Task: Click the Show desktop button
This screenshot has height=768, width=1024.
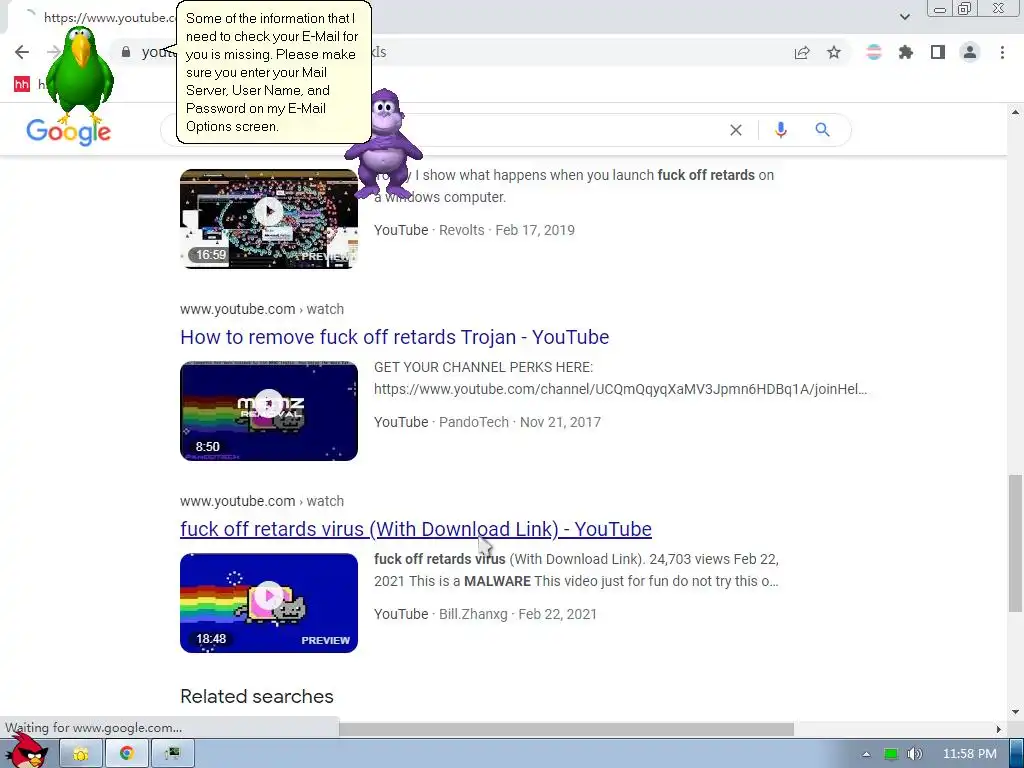Action: (1017, 754)
